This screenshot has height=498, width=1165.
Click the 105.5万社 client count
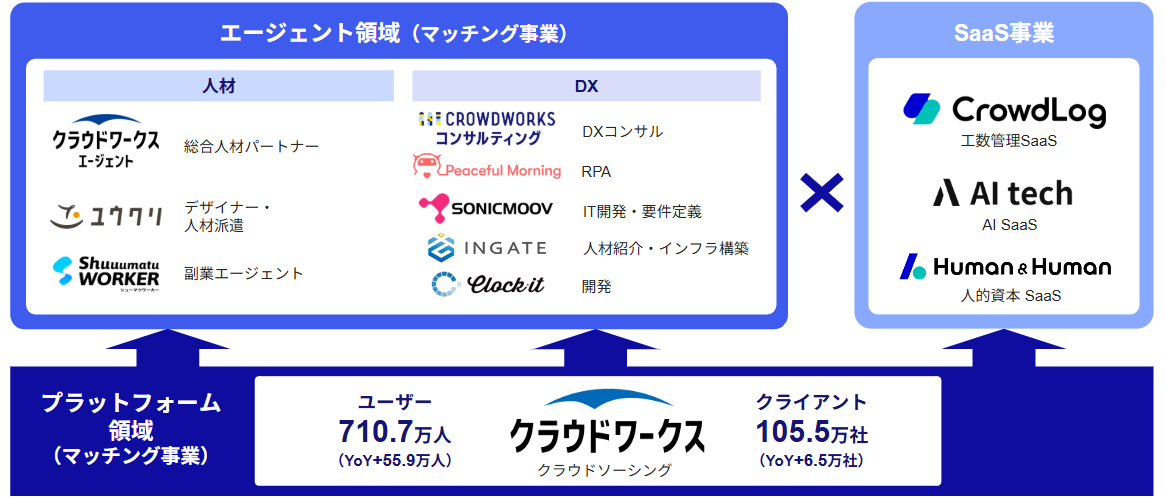[x=811, y=432]
